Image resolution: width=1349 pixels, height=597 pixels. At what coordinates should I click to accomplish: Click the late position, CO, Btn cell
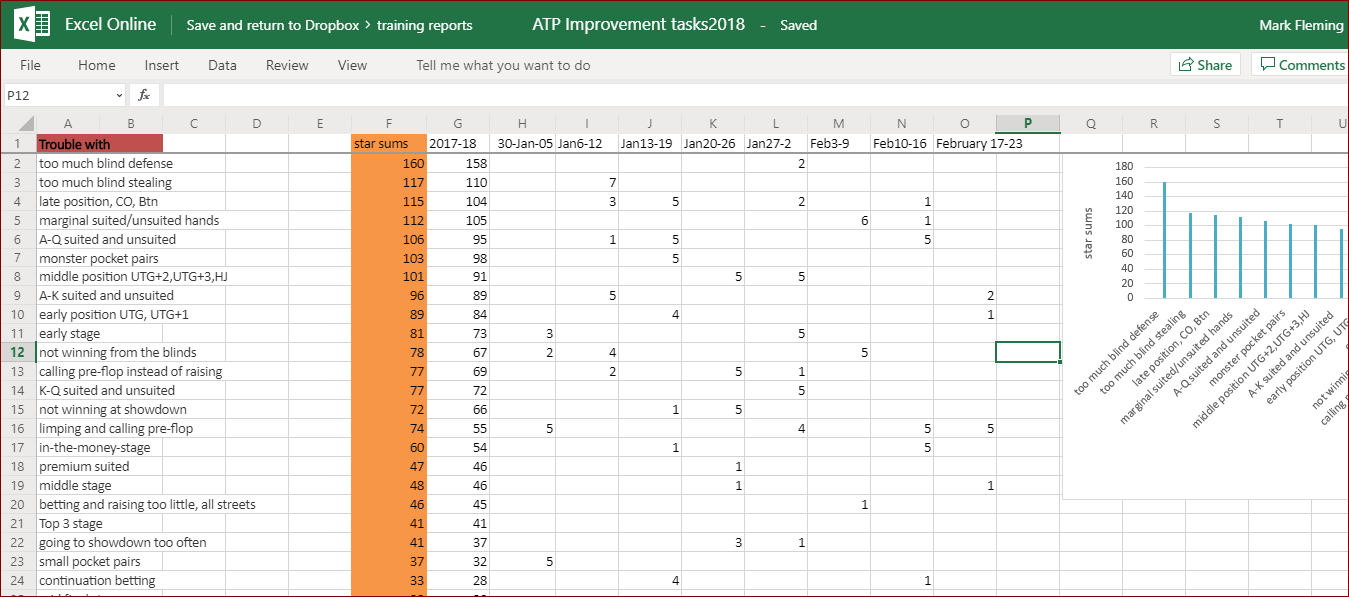pyautogui.click(x=99, y=201)
